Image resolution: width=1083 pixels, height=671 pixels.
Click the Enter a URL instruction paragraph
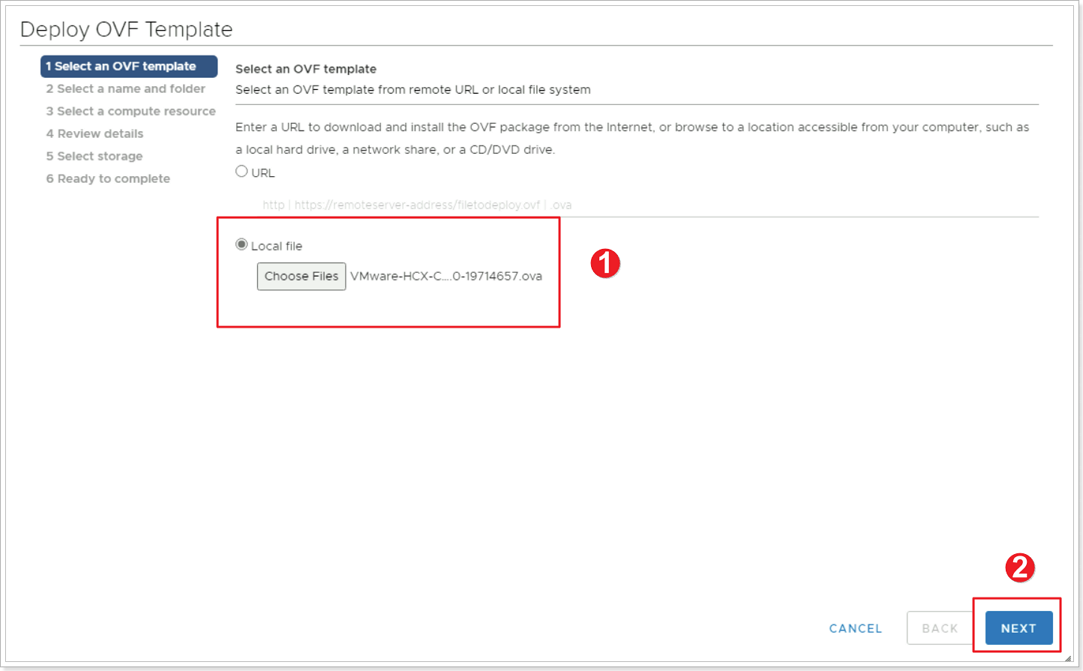coord(631,138)
